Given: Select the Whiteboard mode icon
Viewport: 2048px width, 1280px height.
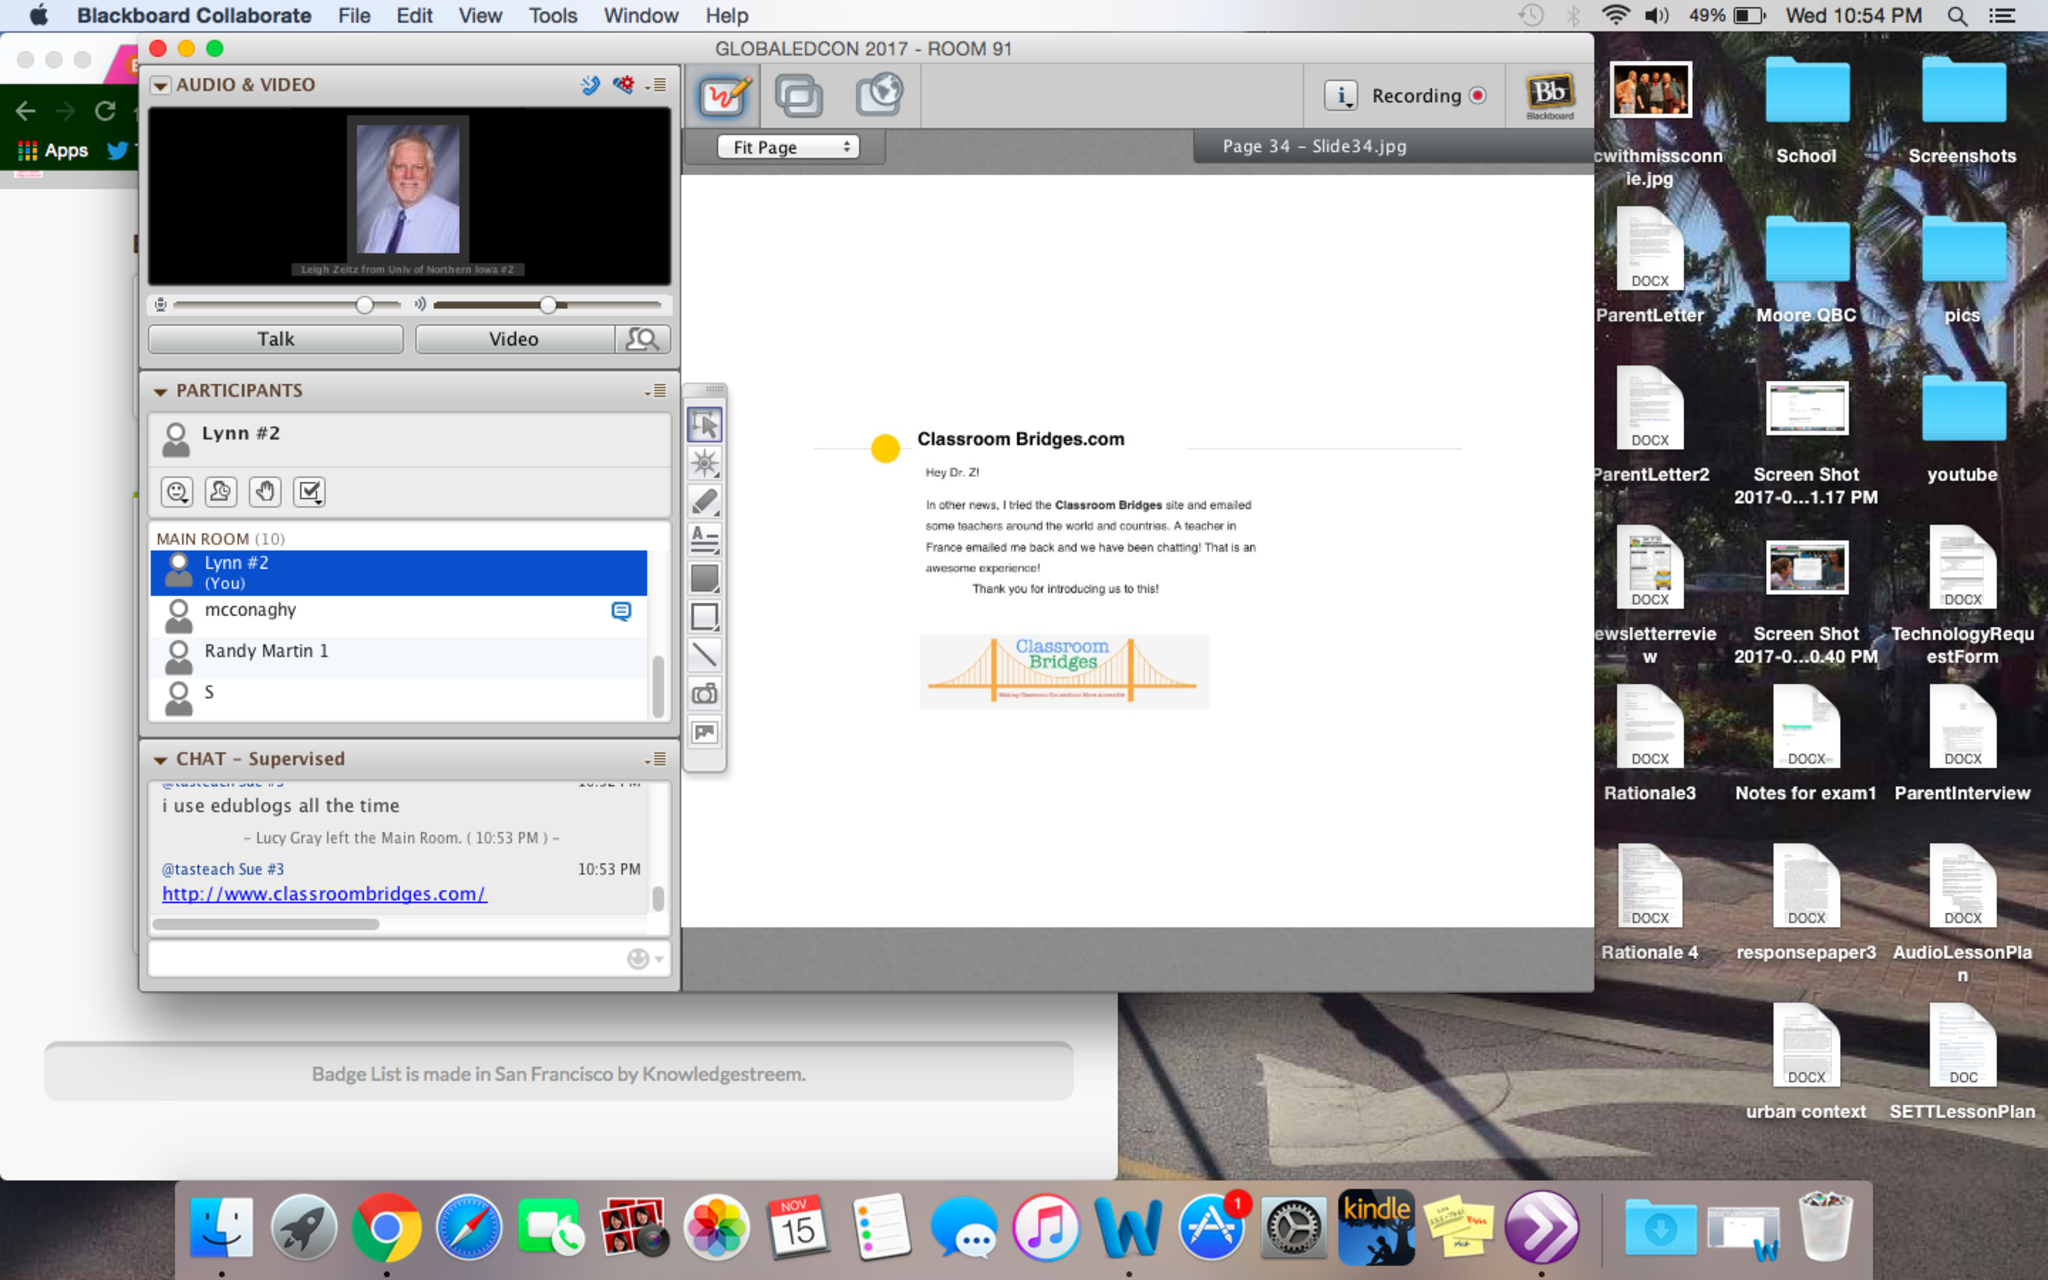Looking at the screenshot, I should point(722,96).
